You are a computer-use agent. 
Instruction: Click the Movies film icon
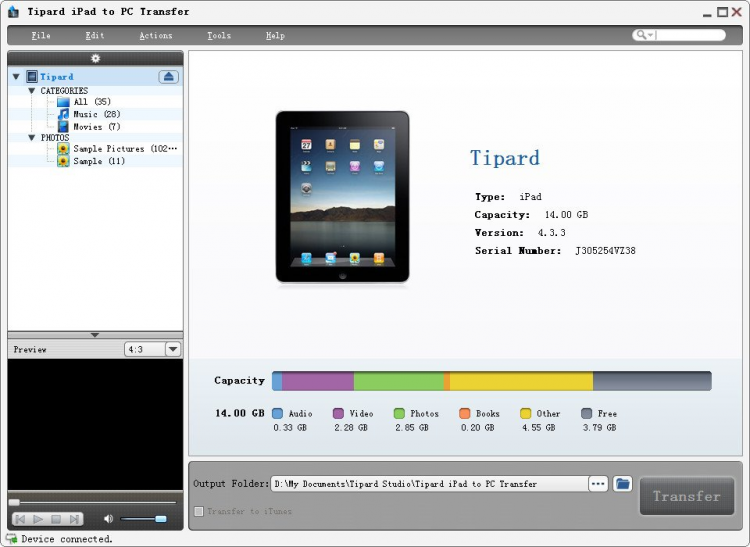click(x=63, y=127)
